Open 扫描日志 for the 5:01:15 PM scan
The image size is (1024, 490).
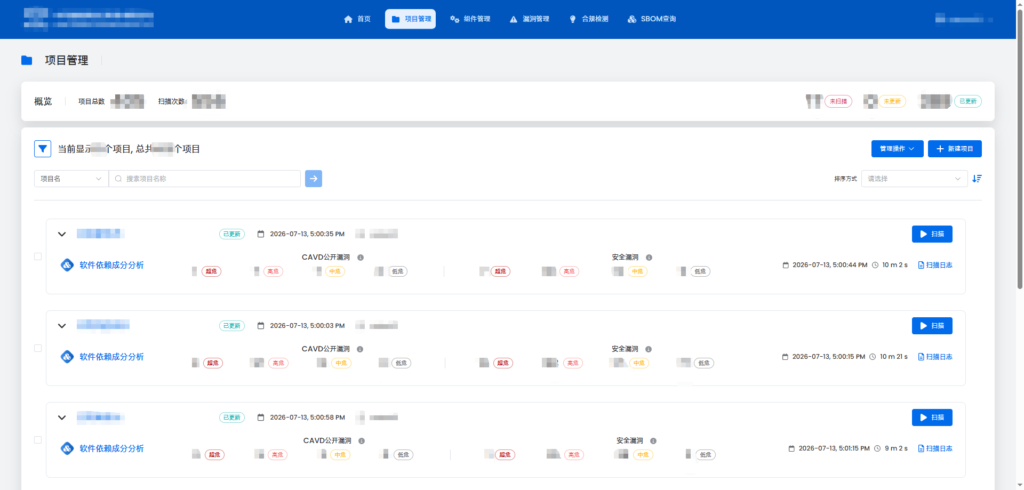(x=935, y=448)
